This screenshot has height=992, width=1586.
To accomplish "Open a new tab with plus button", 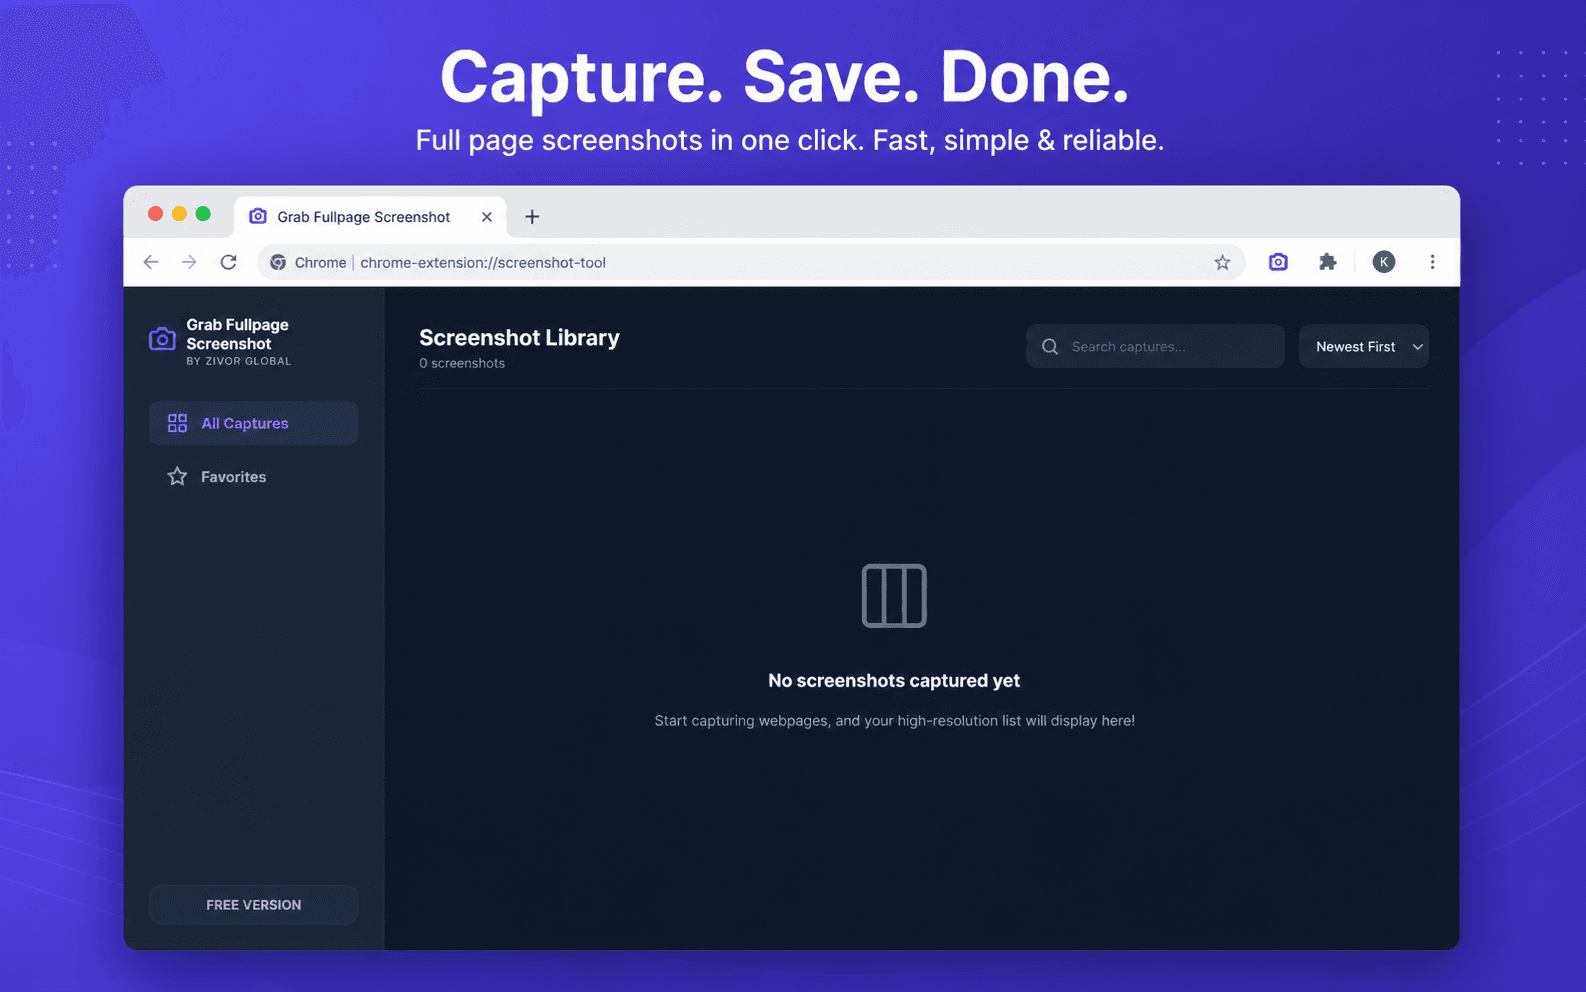I will (532, 217).
